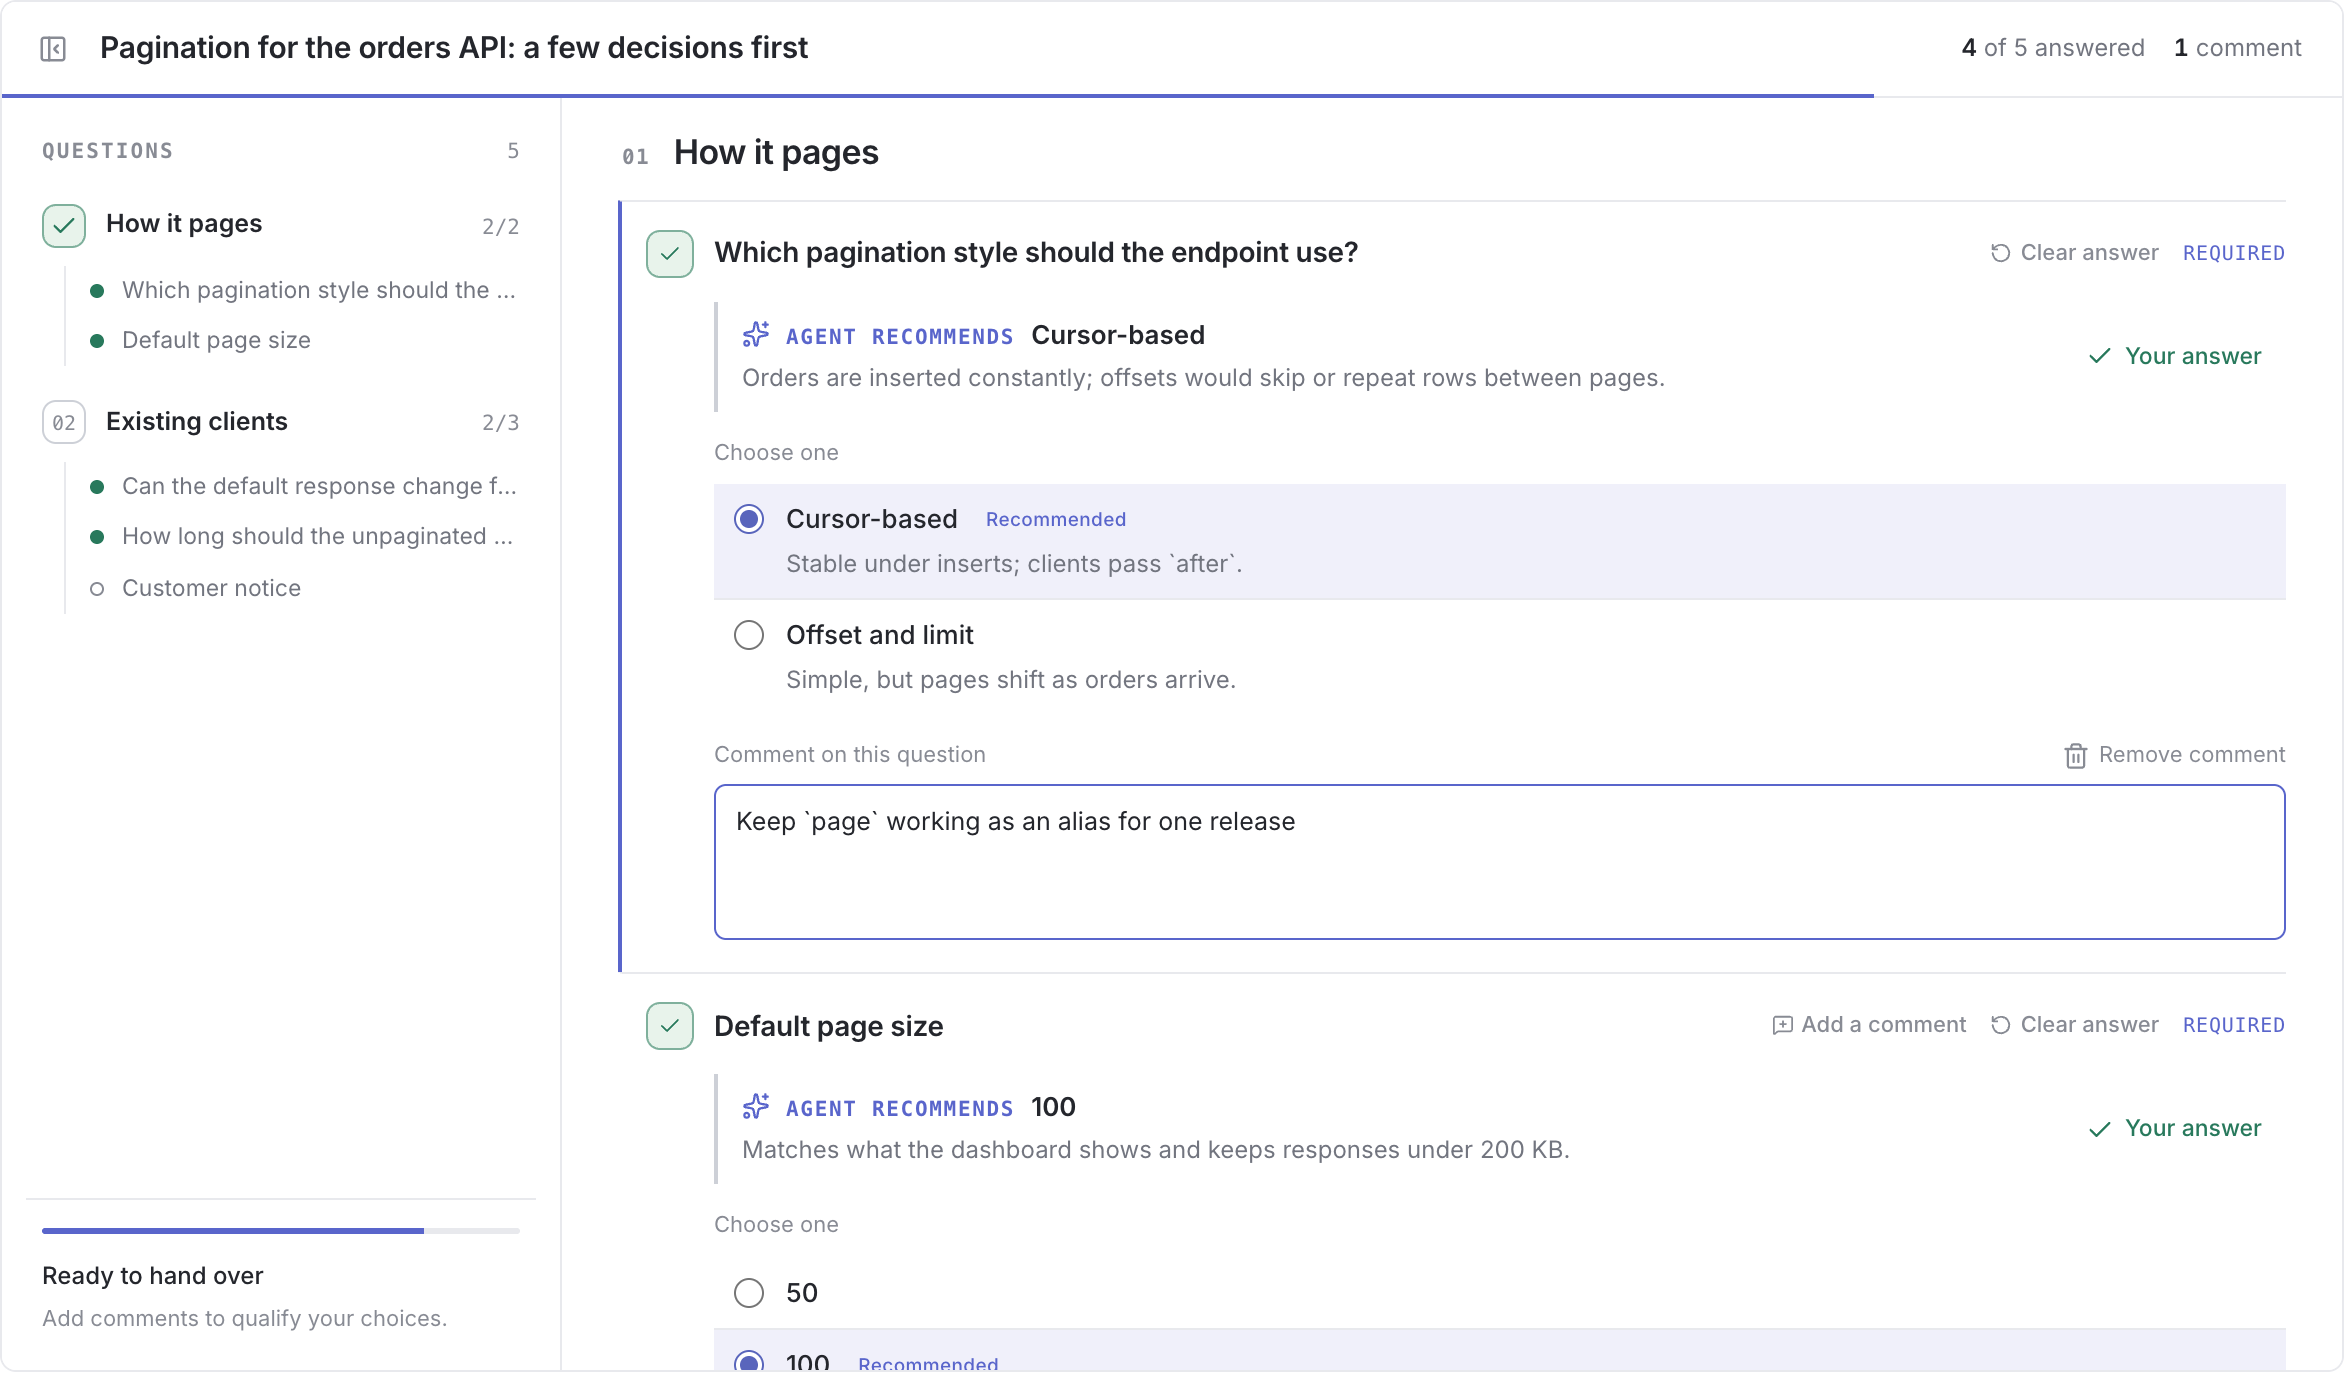Click sparkle icon next to Cursor-based recommendation
The width and height of the screenshot is (2344, 1374).
click(x=756, y=335)
